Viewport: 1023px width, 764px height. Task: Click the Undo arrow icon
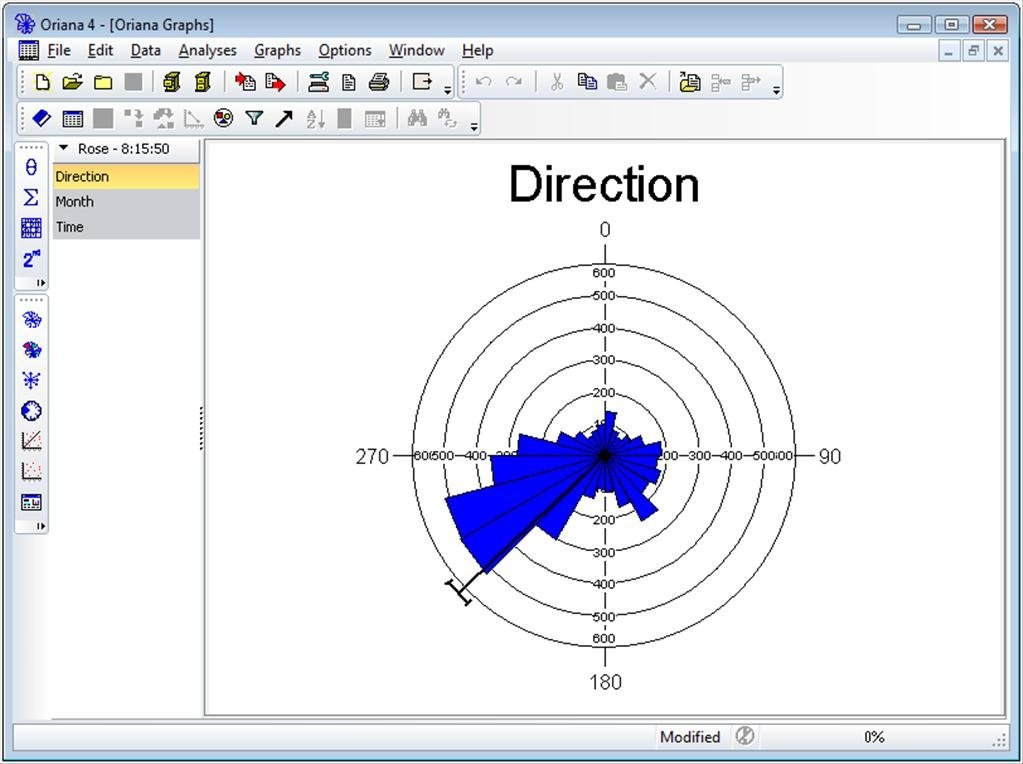pyautogui.click(x=483, y=82)
